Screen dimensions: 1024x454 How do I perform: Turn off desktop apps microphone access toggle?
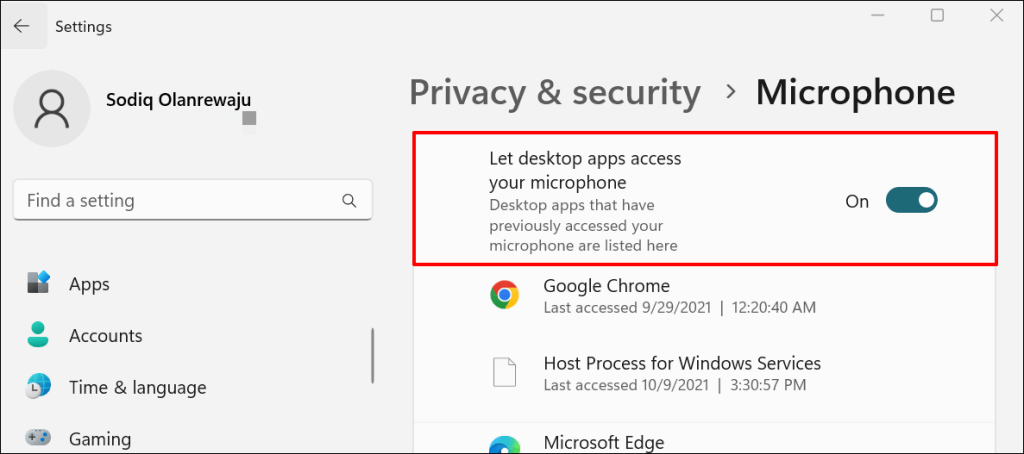[x=911, y=201]
